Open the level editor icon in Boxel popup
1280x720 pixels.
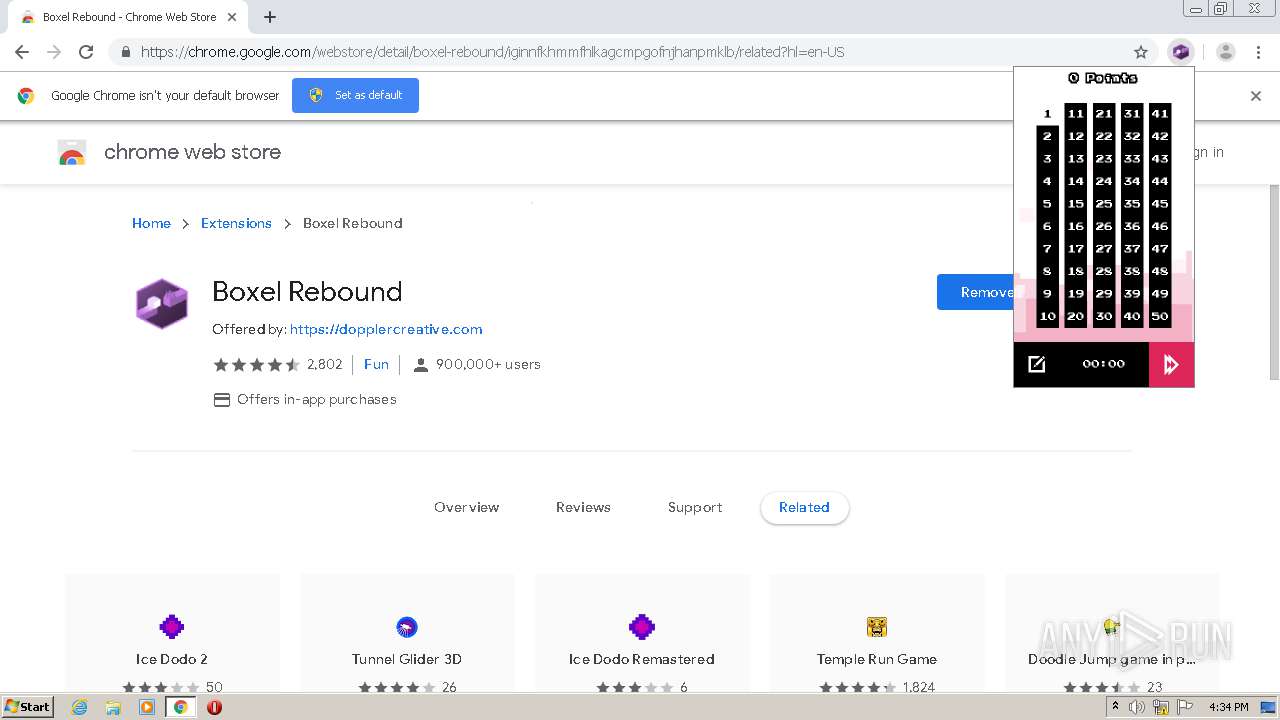pos(1037,364)
